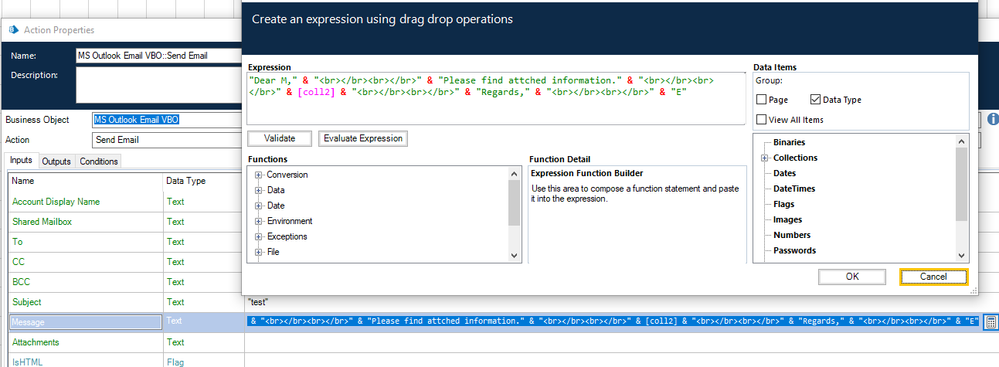Image resolution: width=999 pixels, height=367 pixels.
Task: Click the Message value expression field
Action: 614,322
